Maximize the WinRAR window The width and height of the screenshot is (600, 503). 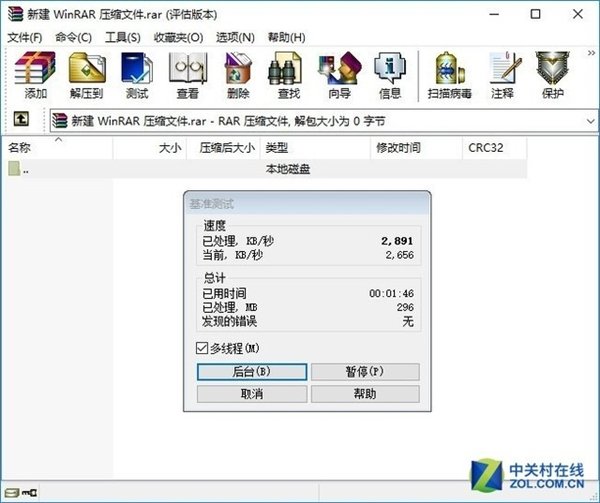pyautogui.click(x=535, y=15)
